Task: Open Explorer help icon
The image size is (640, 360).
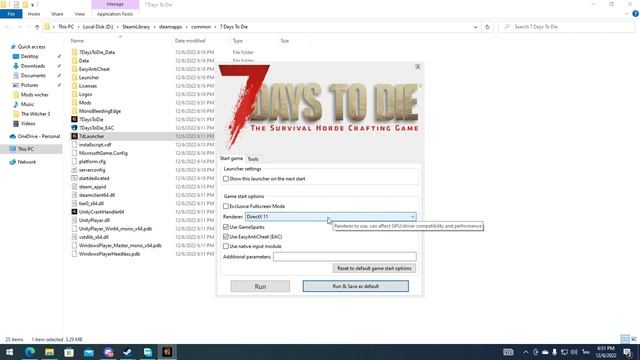Action: [x=635, y=14]
